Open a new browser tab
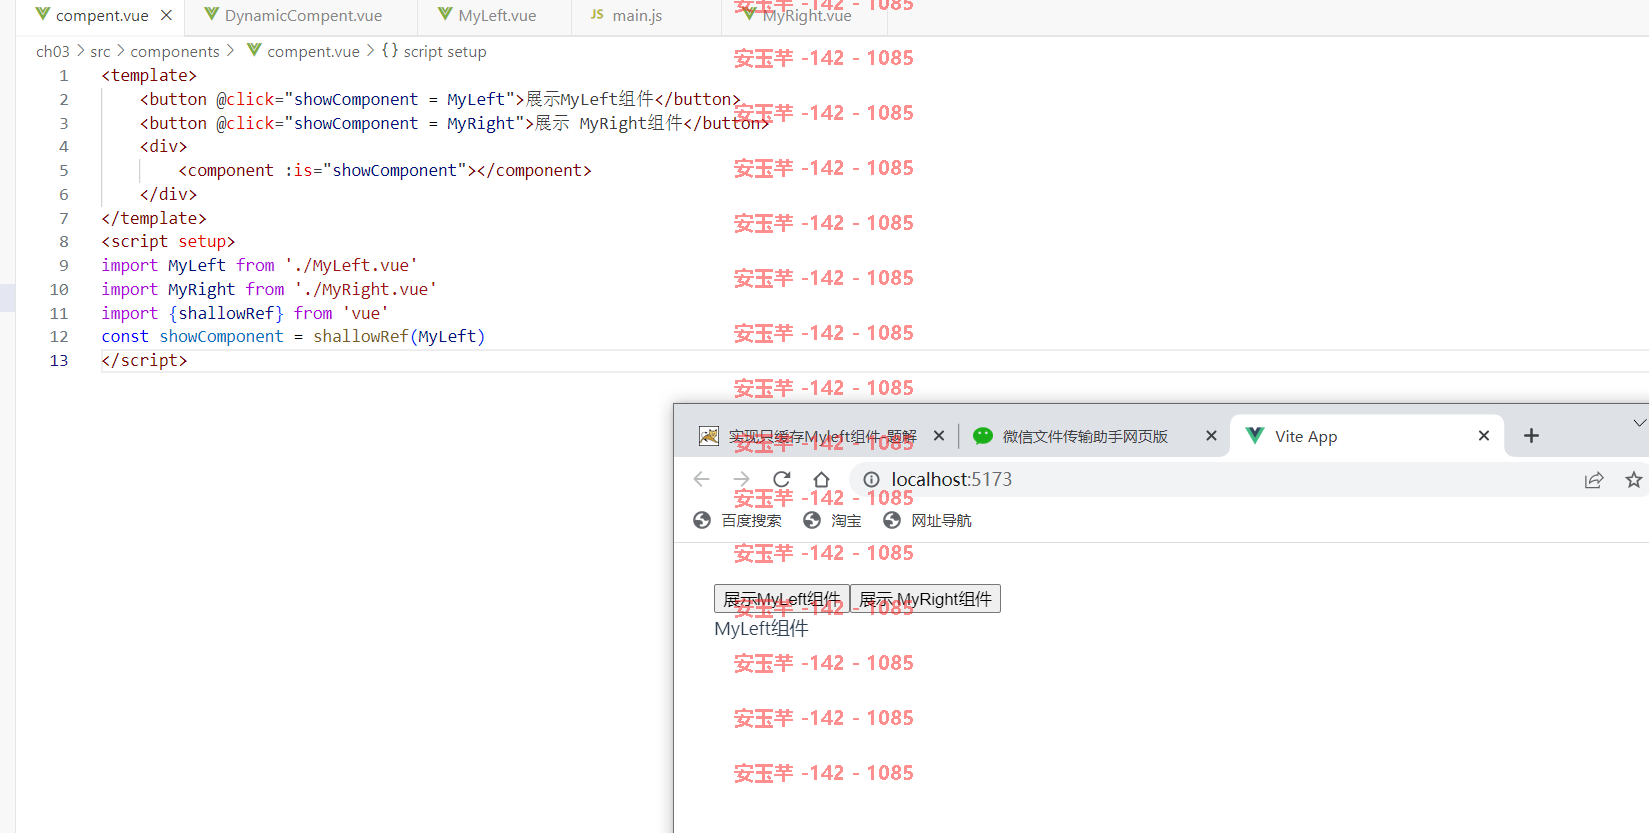1649x833 pixels. tap(1531, 436)
